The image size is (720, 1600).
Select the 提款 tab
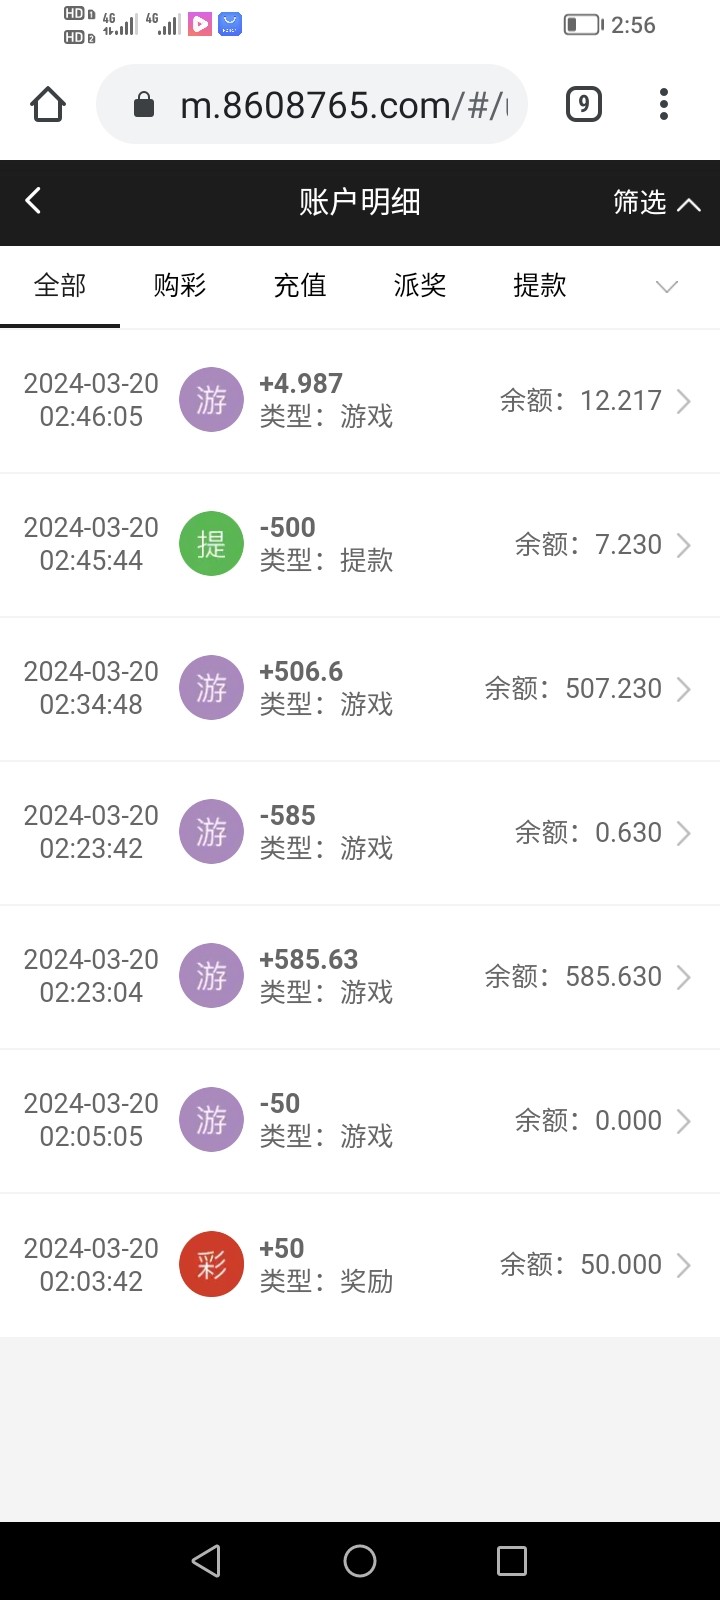coord(540,286)
